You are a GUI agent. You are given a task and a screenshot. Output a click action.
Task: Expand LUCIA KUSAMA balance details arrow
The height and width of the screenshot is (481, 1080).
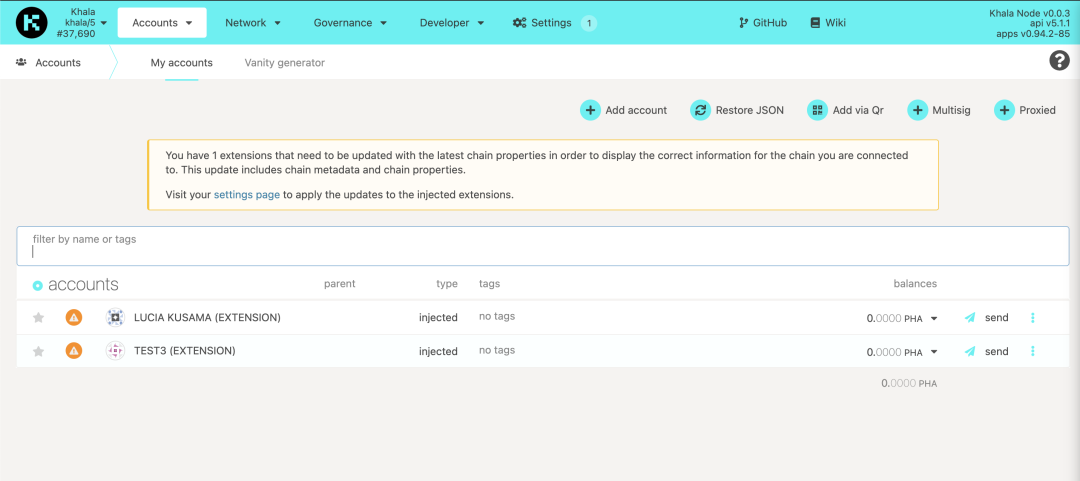[x=934, y=319]
